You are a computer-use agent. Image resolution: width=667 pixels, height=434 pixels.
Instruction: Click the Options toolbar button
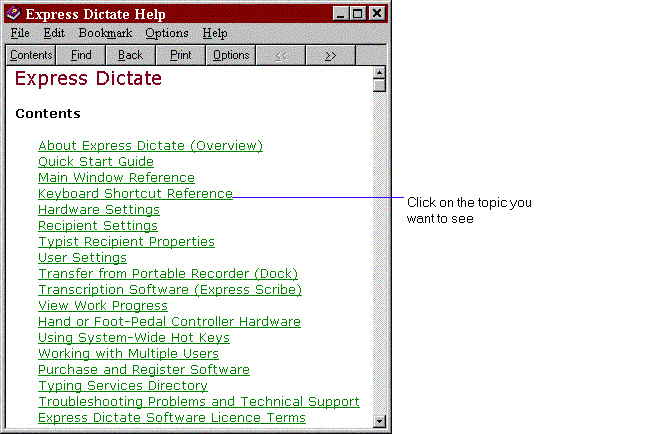coord(231,55)
